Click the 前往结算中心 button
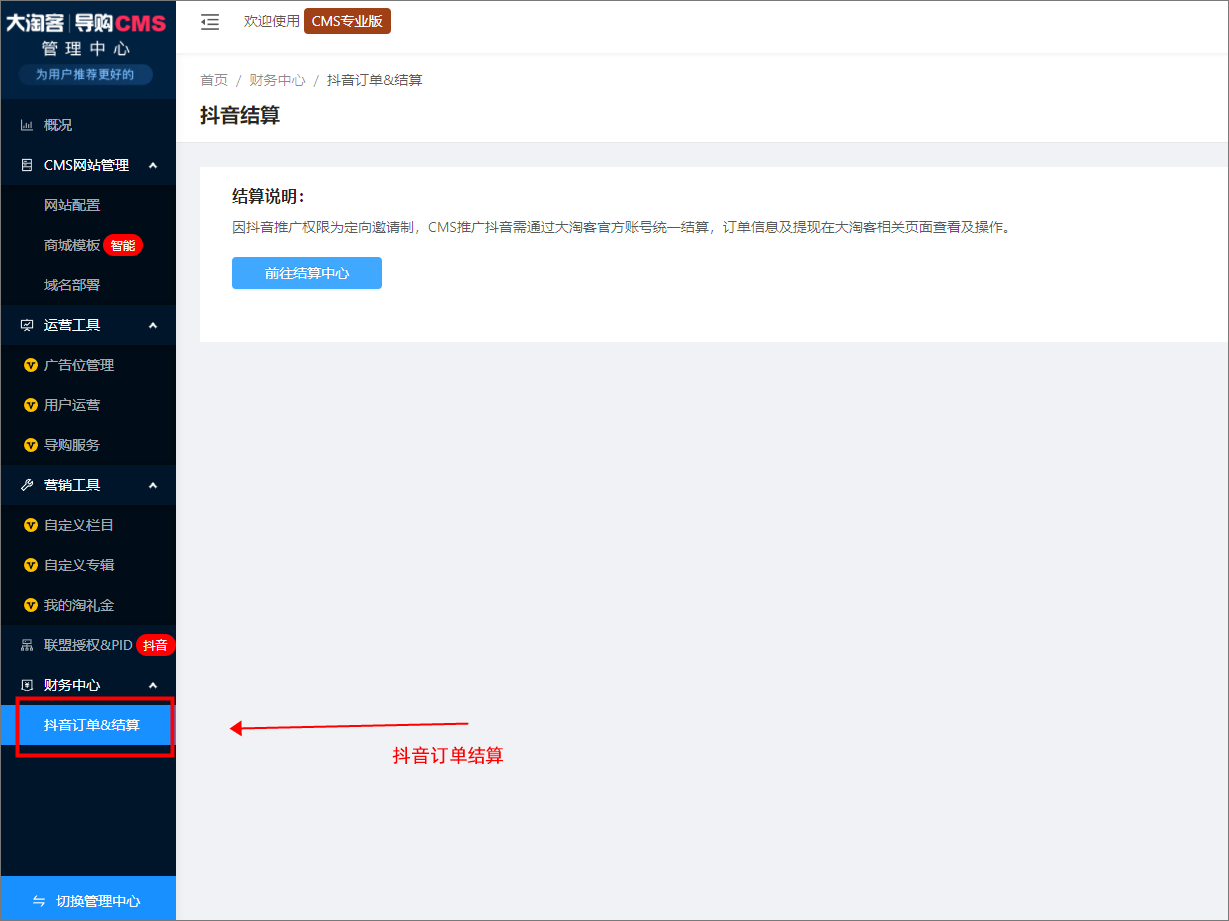This screenshot has height=921, width=1229. pyautogui.click(x=307, y=273)
